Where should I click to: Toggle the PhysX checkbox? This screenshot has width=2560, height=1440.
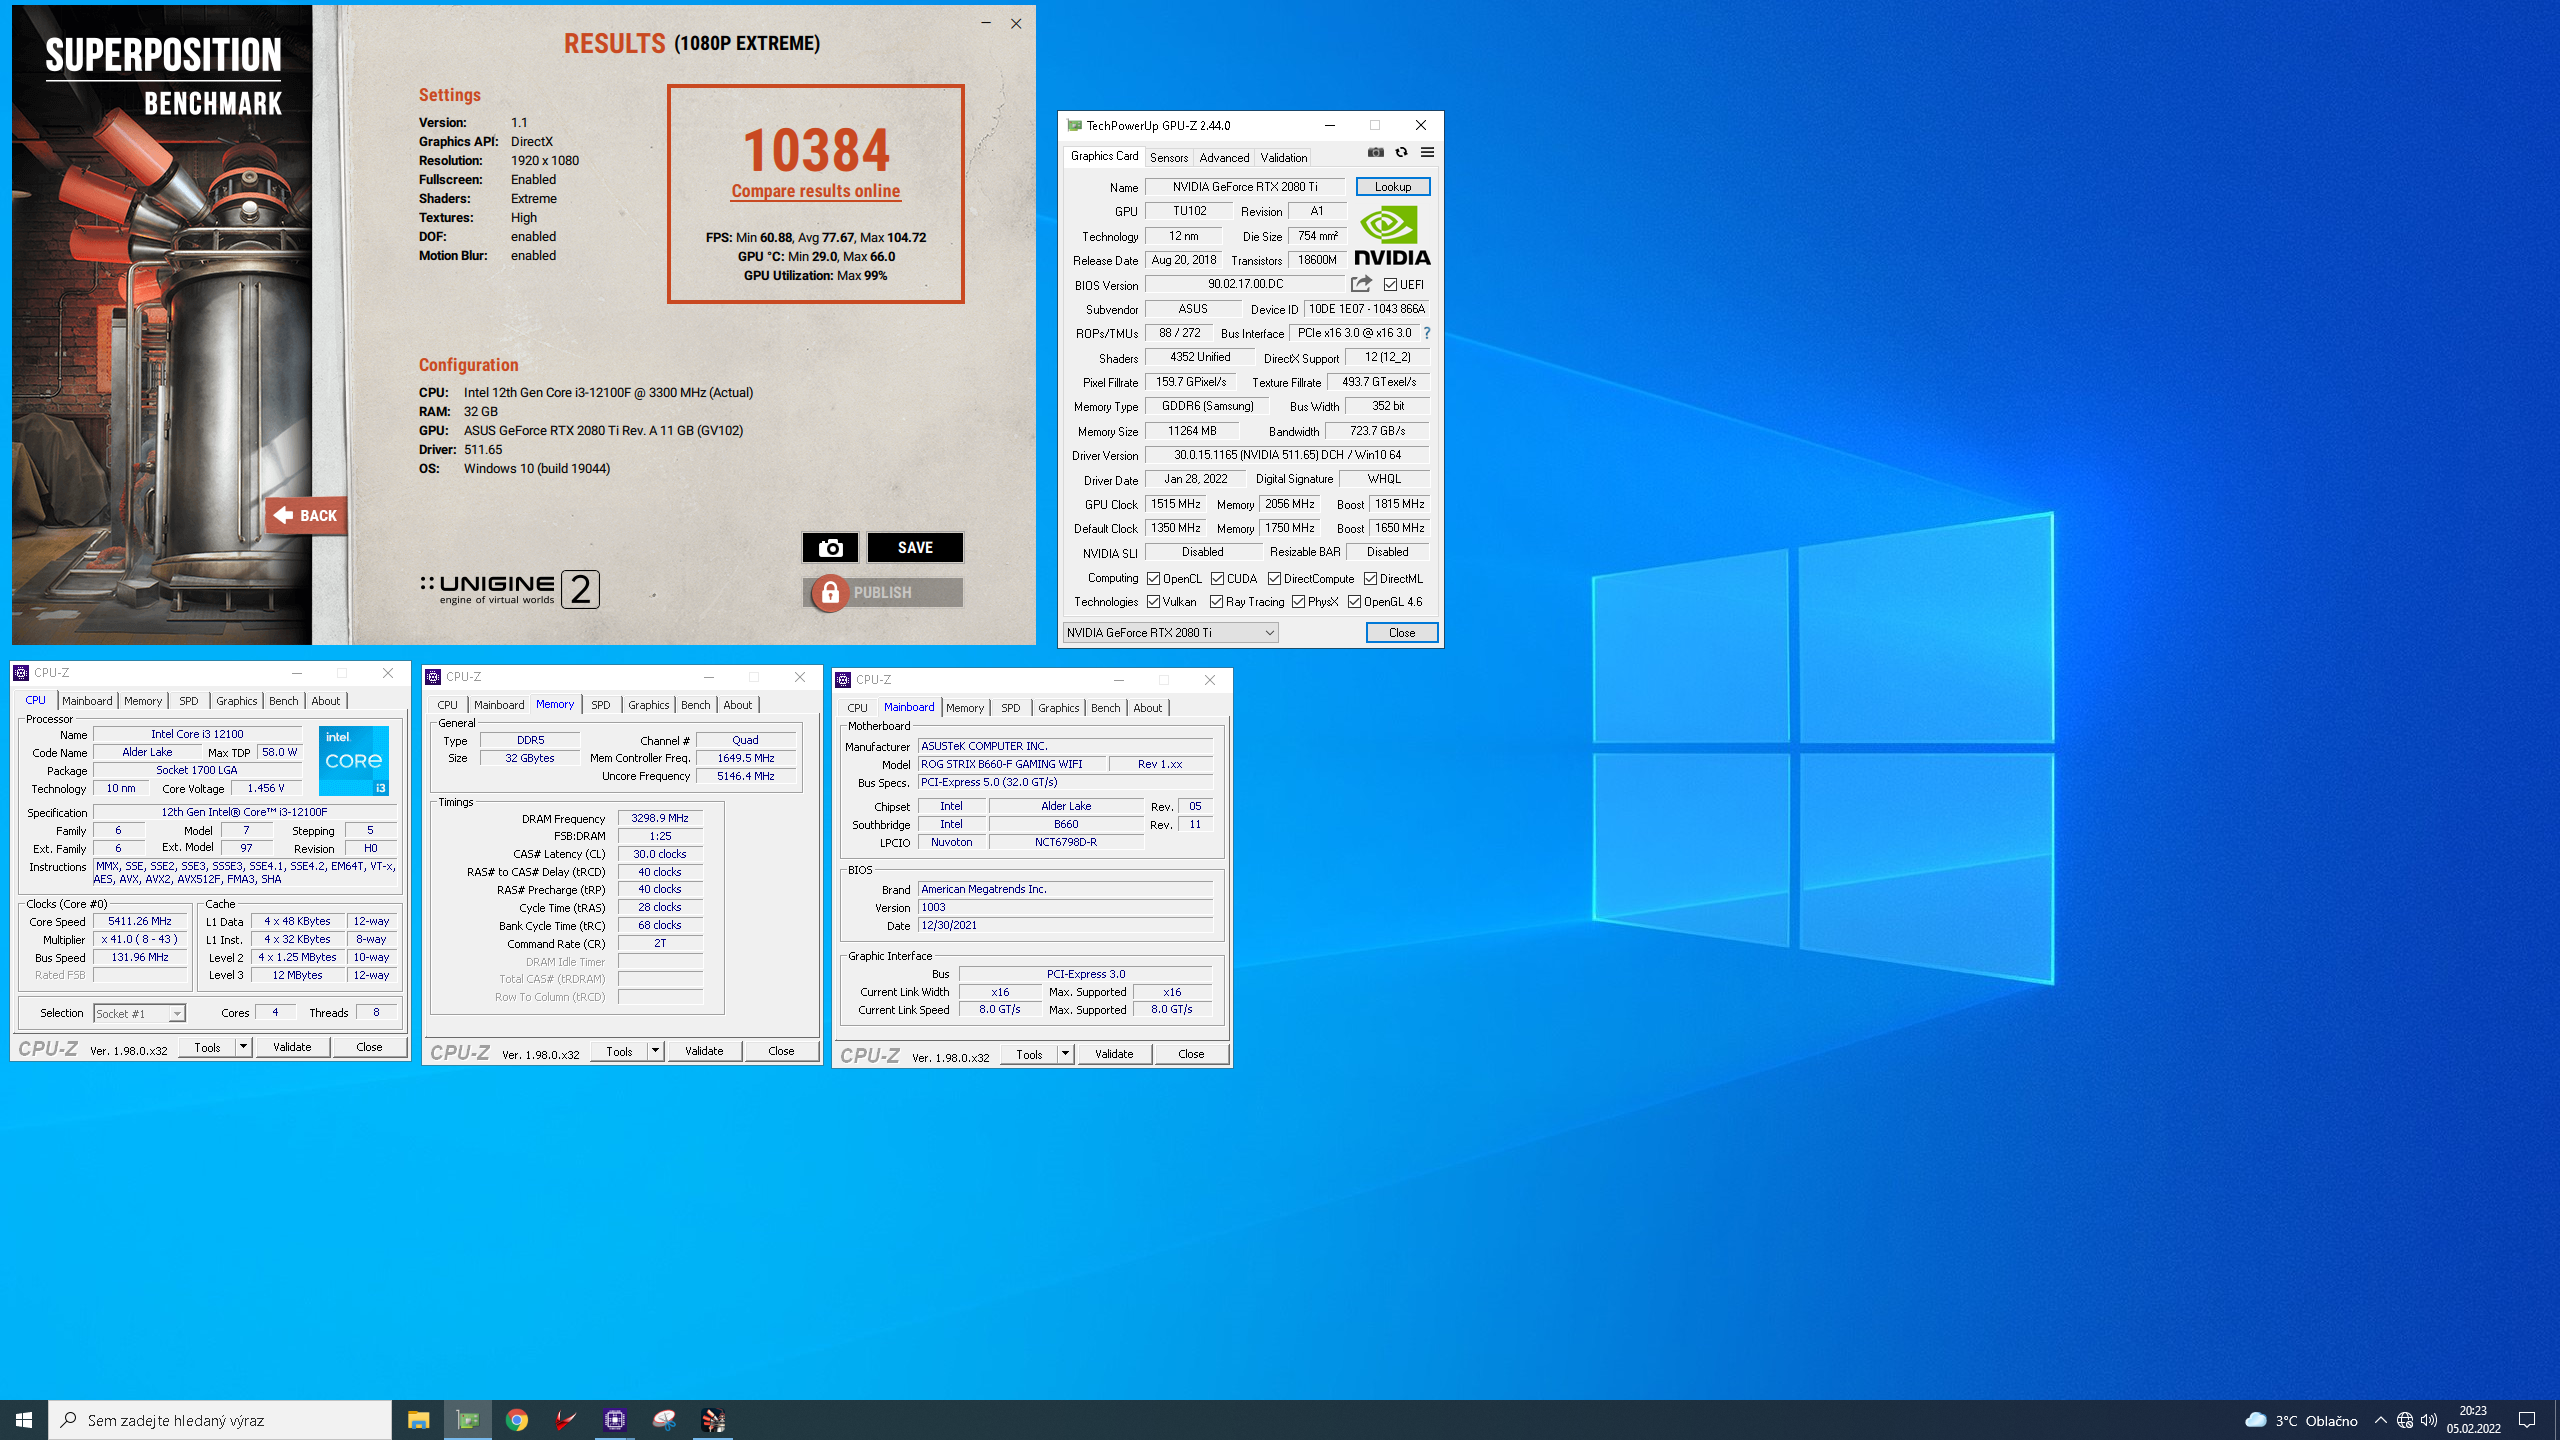pos(1298,602)
